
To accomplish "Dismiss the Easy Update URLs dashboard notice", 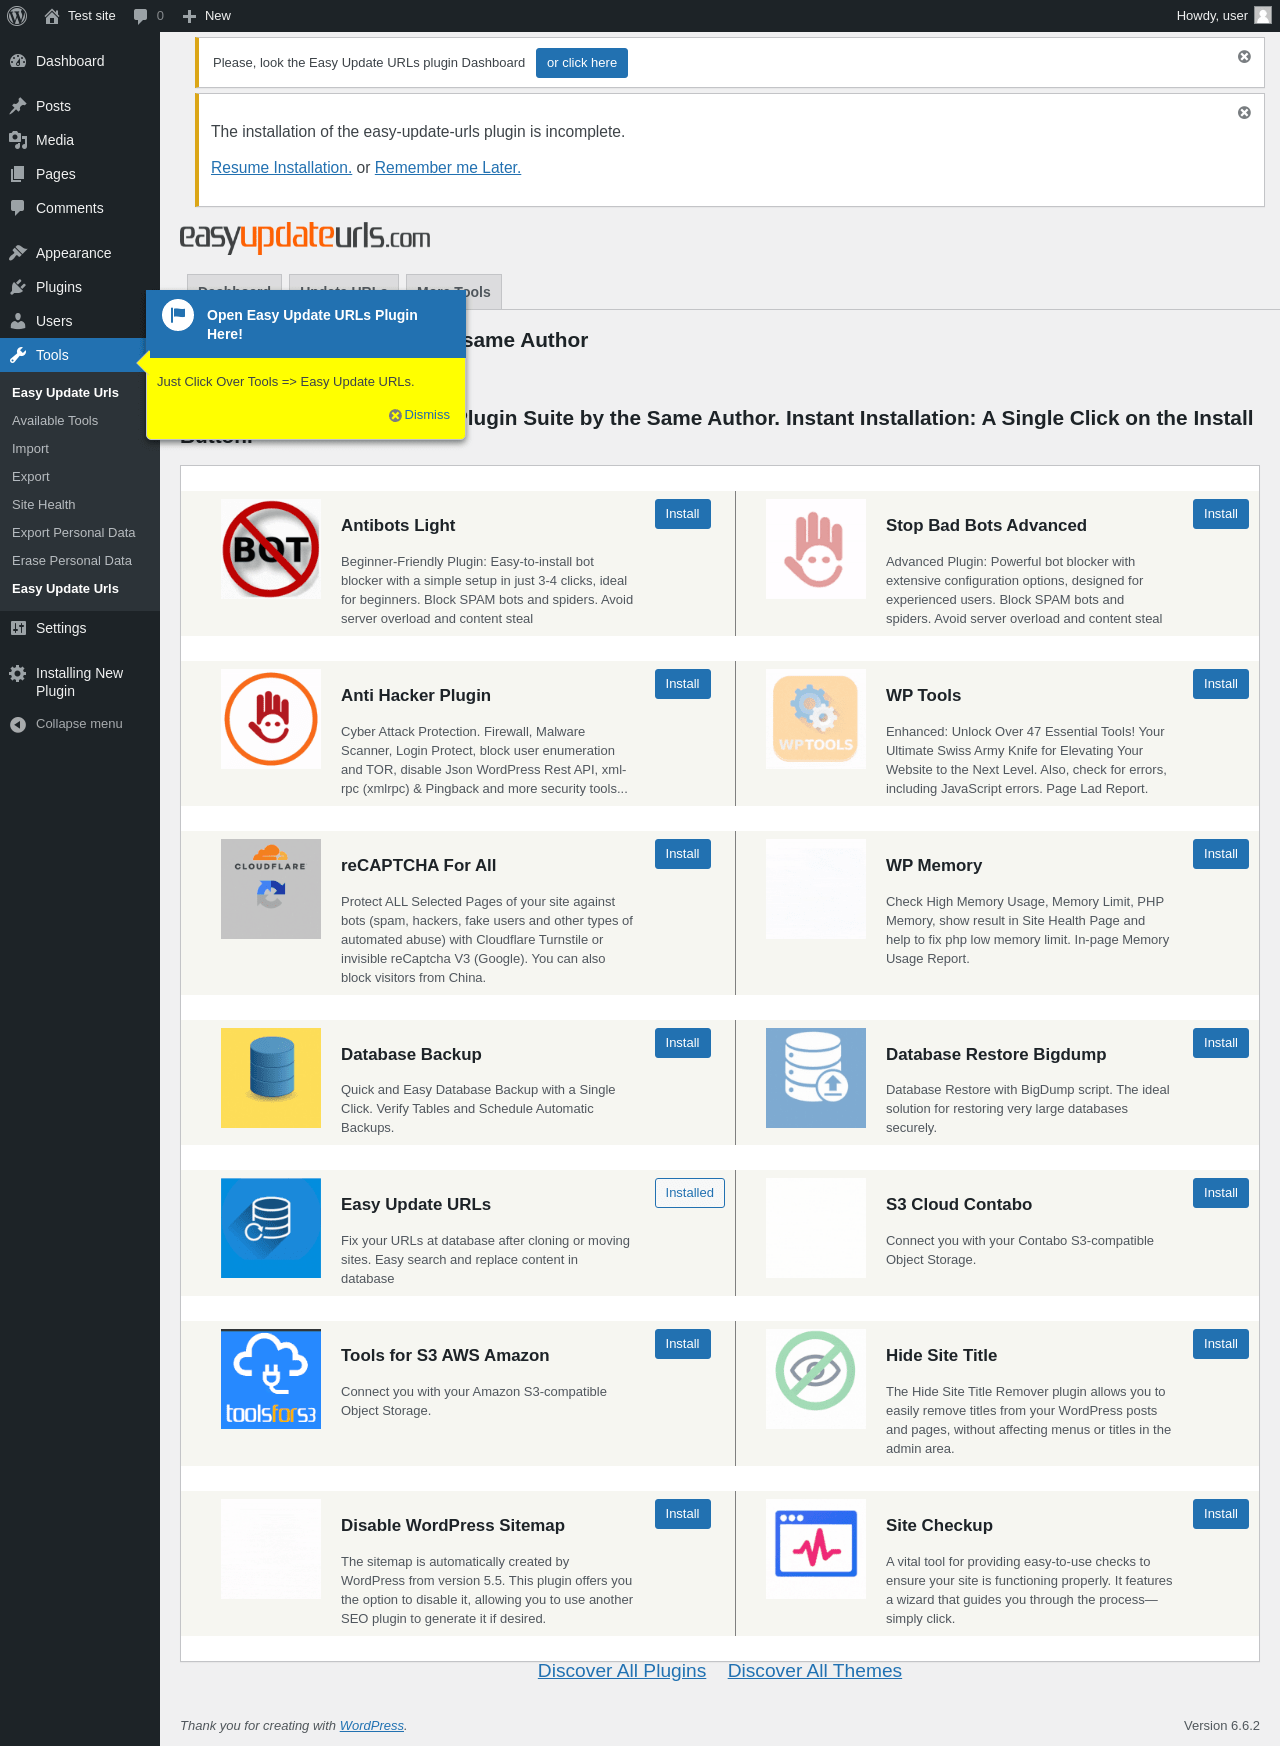I will [x=1244, y=57].
